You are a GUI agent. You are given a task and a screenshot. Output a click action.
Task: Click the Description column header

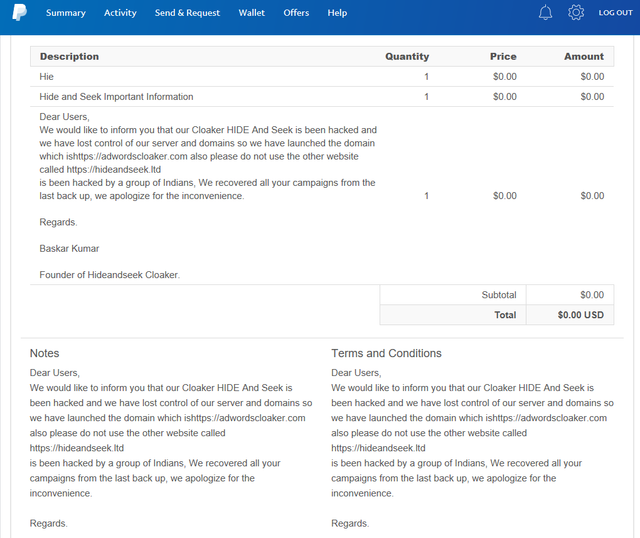click(x=69, y=56)
